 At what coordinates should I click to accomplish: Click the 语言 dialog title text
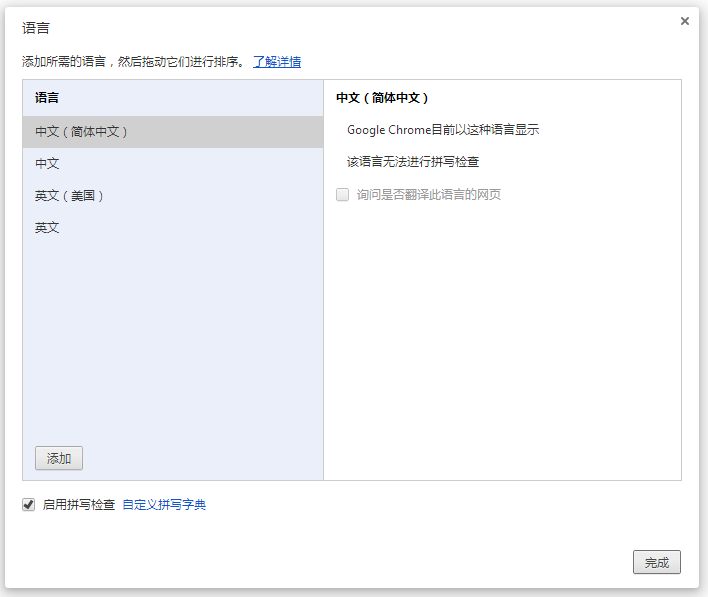click(36, 28)
